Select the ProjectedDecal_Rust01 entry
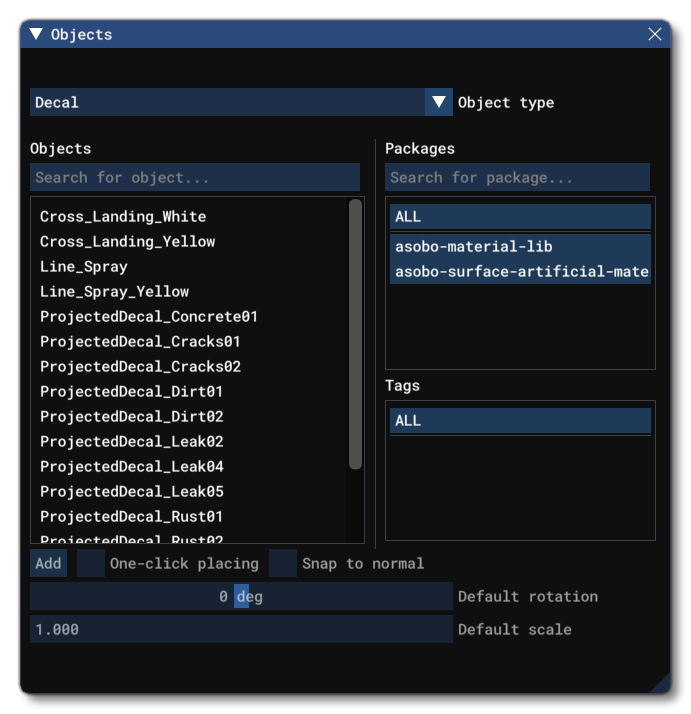Image resolution: width=691 pixels, height=714 pixels. (132, 516)
